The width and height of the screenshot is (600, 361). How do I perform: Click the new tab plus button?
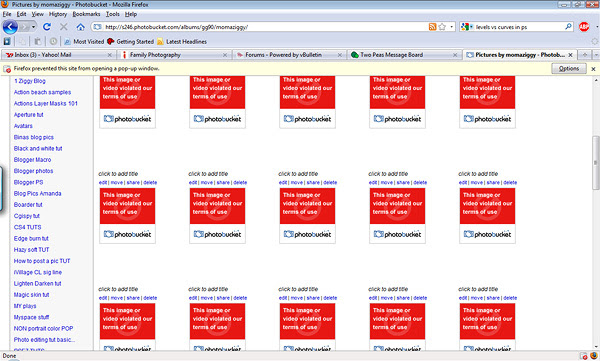[585, 55]
